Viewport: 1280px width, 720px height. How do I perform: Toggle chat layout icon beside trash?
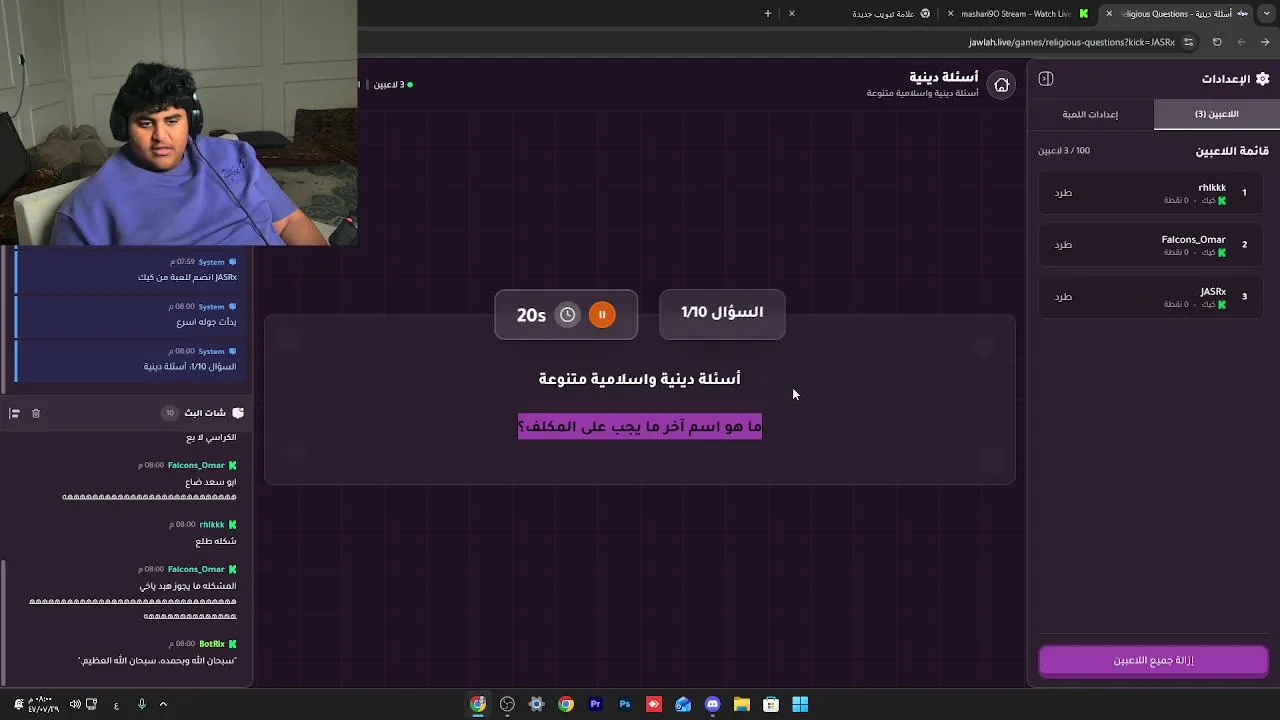coord(14,413)
